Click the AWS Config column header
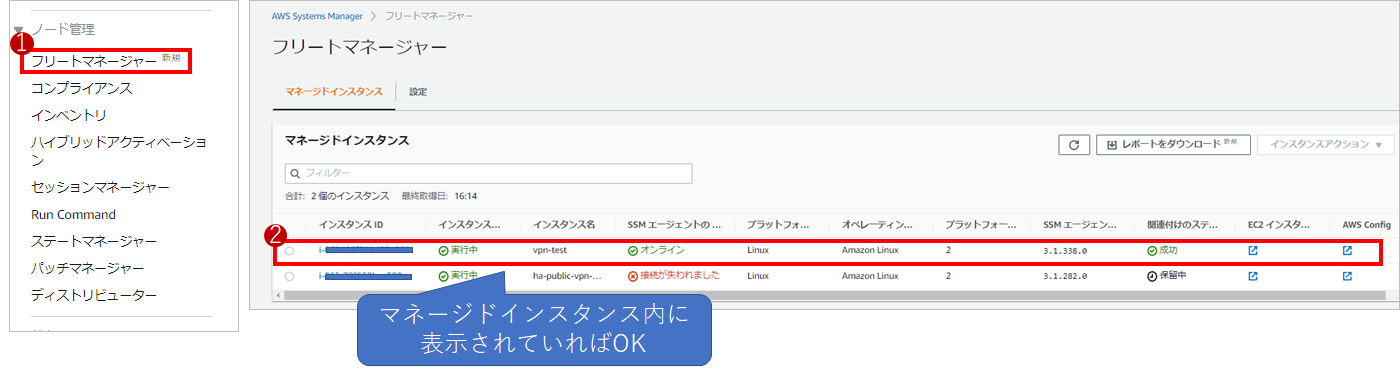Screen dimensions: 1400x374 click(1366, 224)
